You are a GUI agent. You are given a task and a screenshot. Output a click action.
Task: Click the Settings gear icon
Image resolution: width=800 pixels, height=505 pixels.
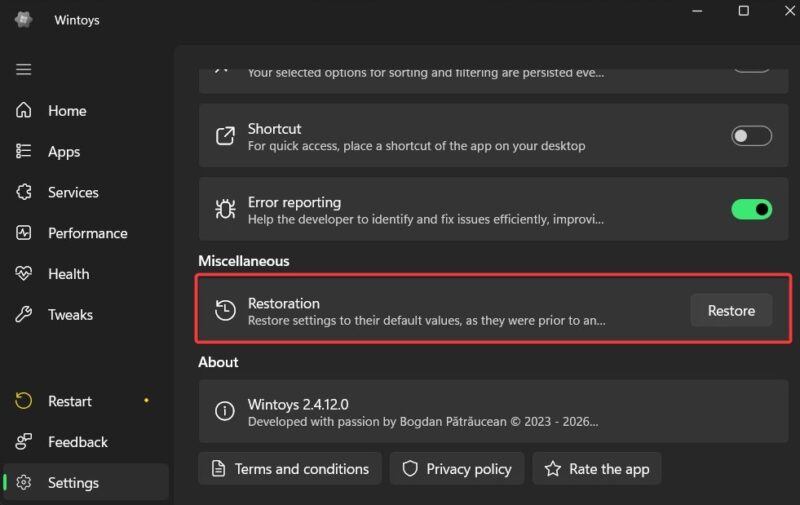(23, 482)
